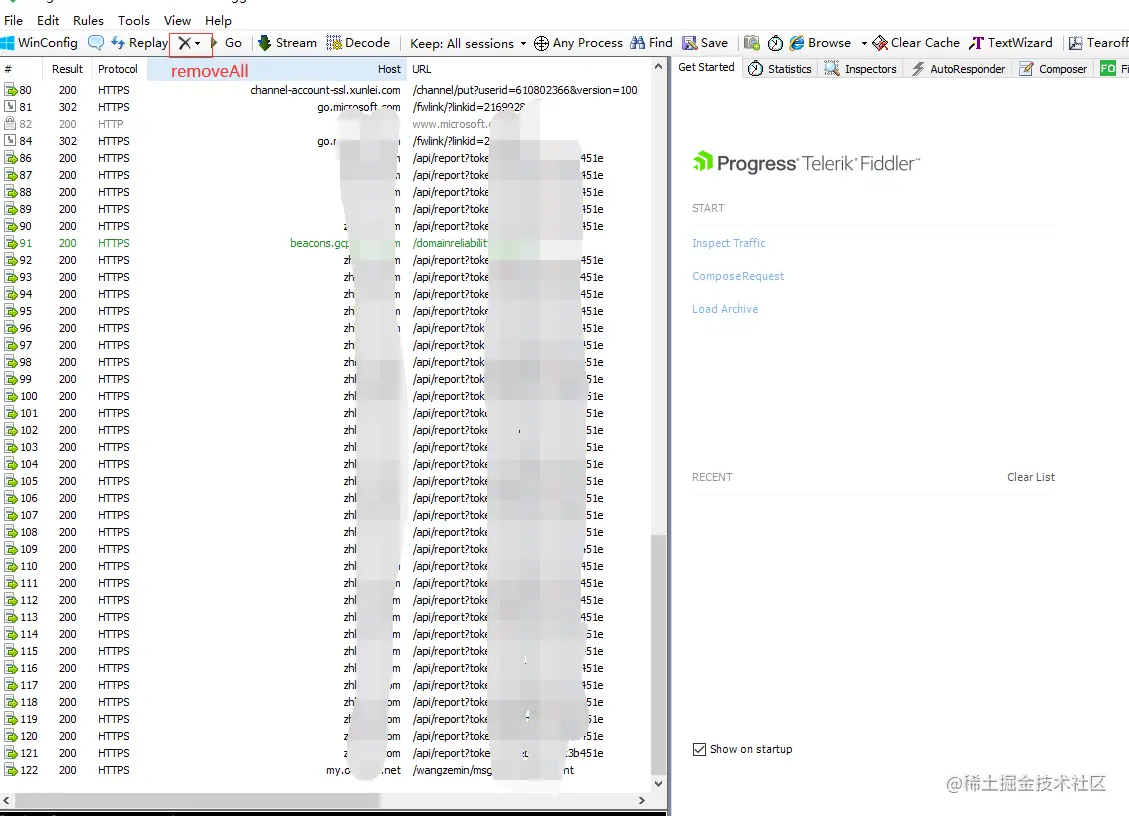This screenshot has width=1129, height=816.
Task: Switch to the Get Started tab
Action: point(706,67)
